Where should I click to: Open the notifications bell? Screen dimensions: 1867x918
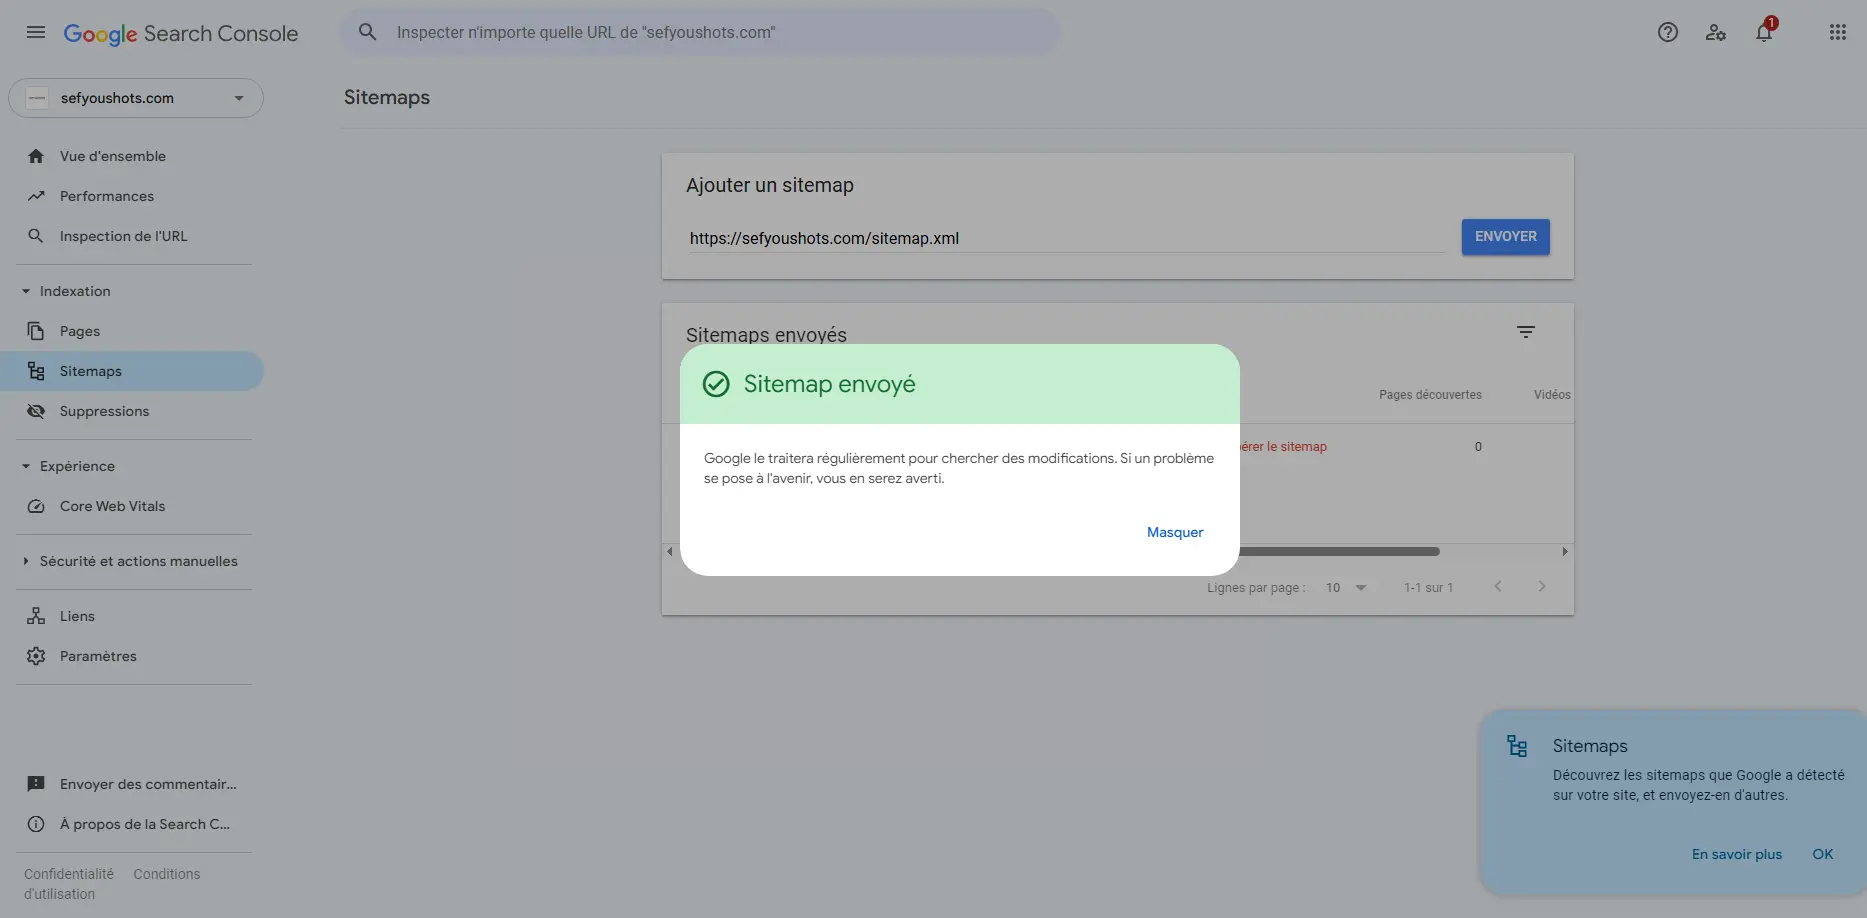coord(1764,32)
